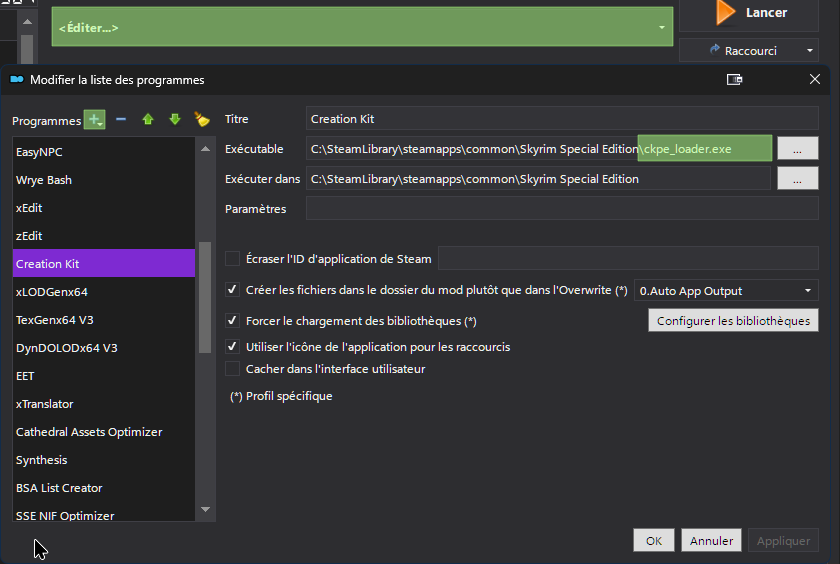The width and height of the screenshot is (840, 564).
Task: Move program up with green arrow
Action: pyautogui.click(x=148, y=119)
